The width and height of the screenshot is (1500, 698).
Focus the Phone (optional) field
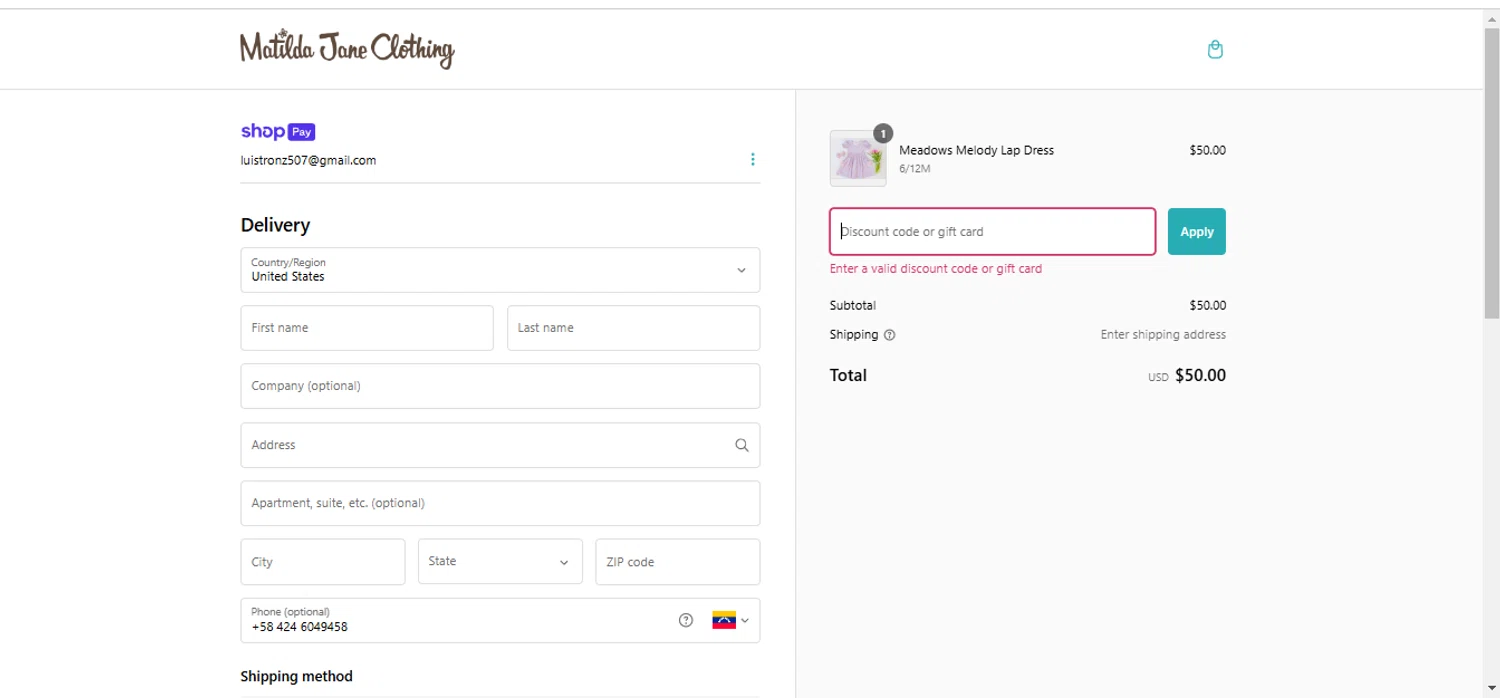pos(500,620)
